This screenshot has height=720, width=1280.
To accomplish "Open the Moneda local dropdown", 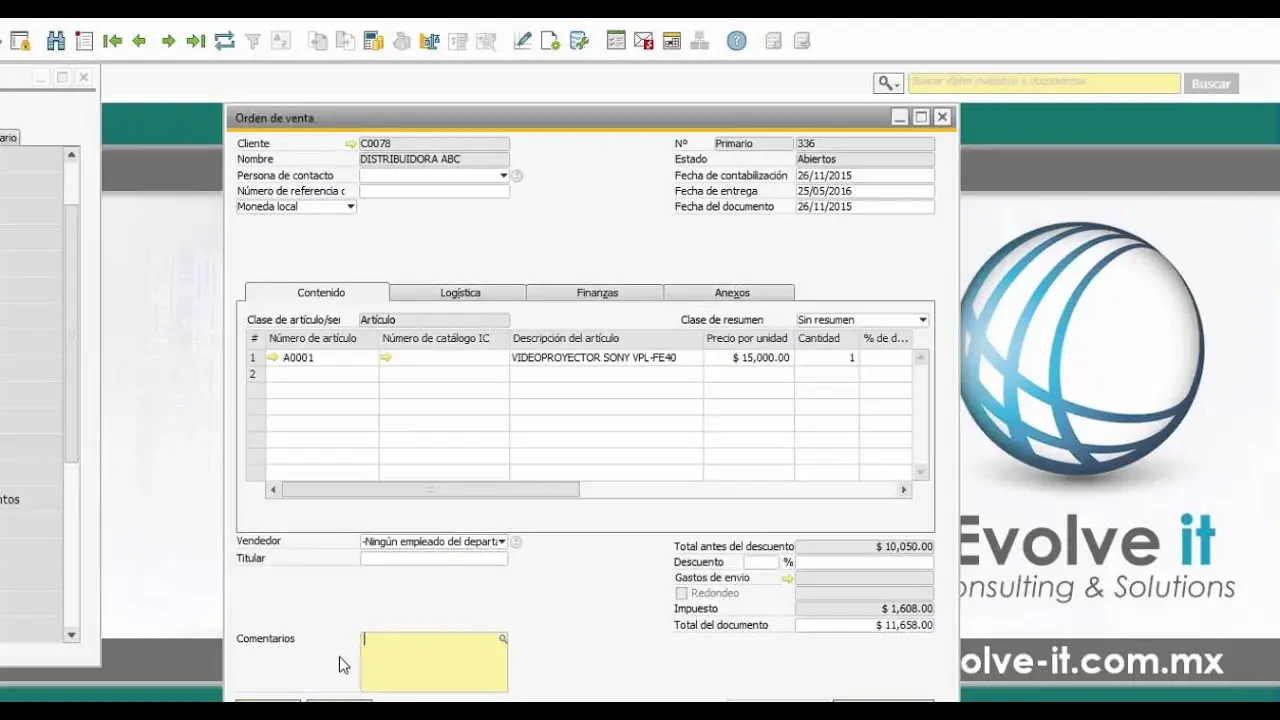I will coord(350,206).
